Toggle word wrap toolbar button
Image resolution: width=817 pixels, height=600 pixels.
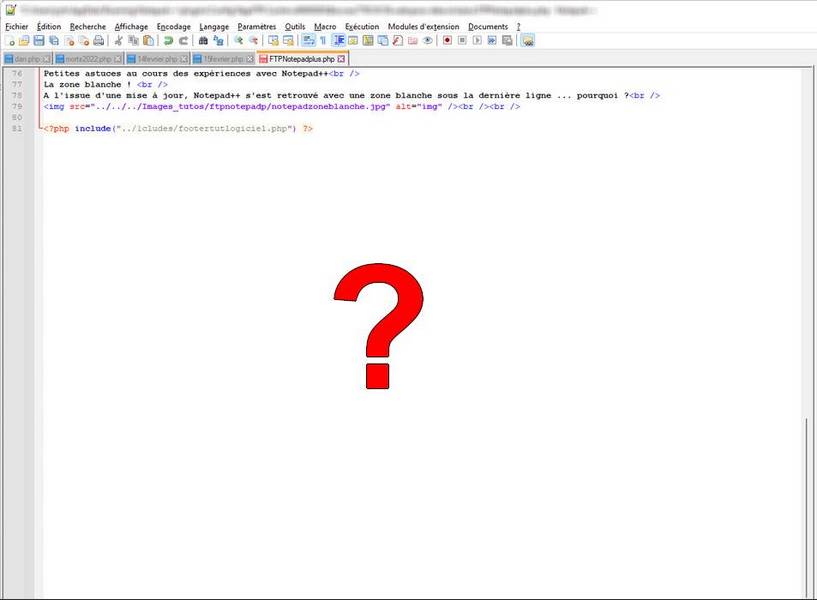click(x=308, y=41)
